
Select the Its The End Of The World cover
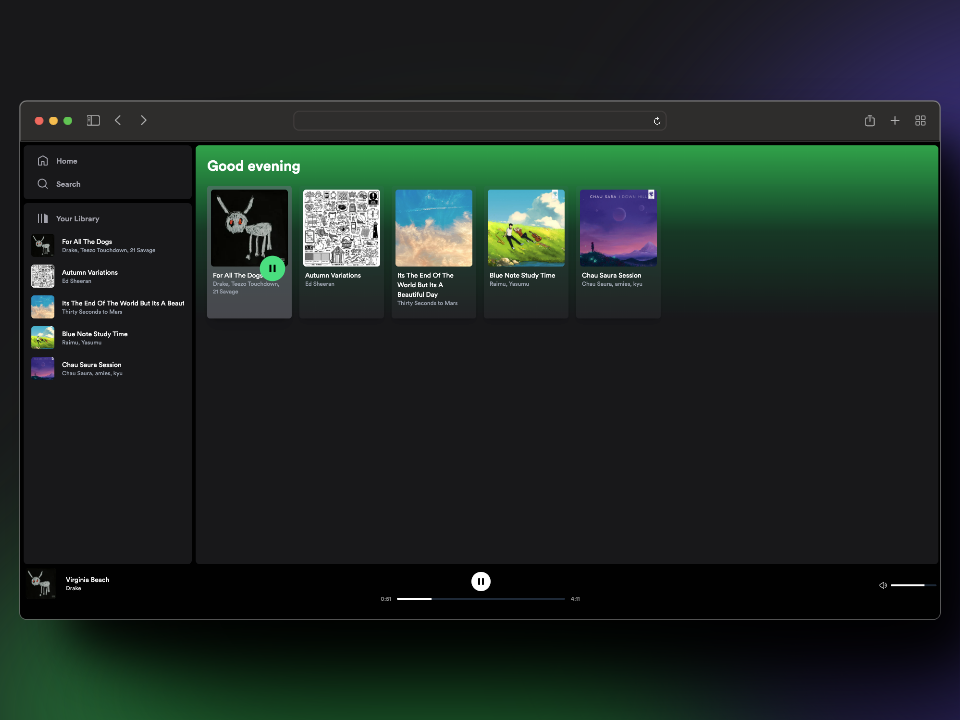point(433,227)
